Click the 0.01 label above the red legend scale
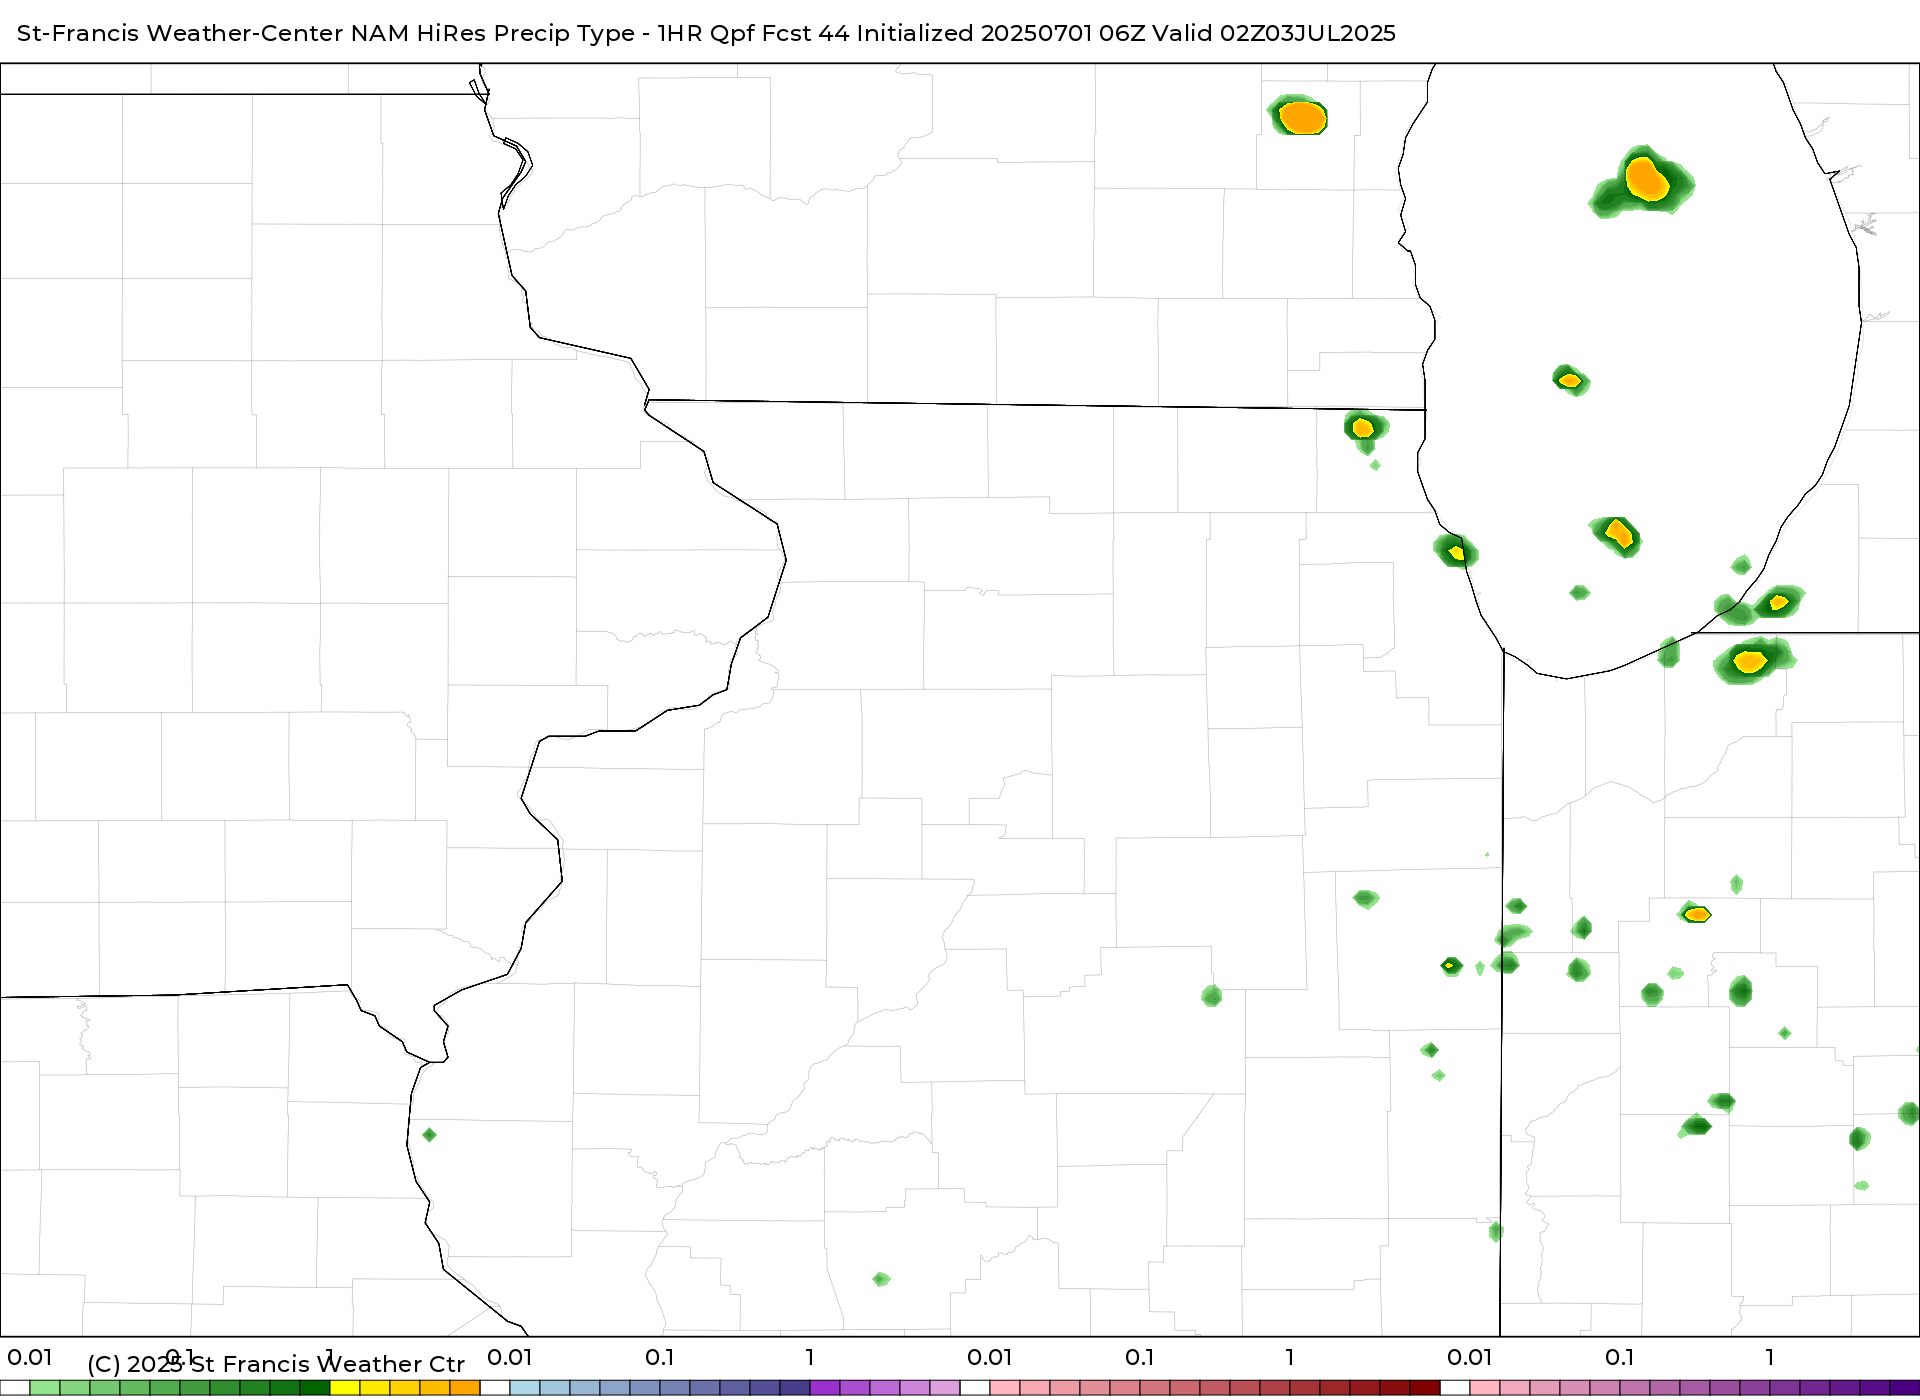 point(989,1357)
